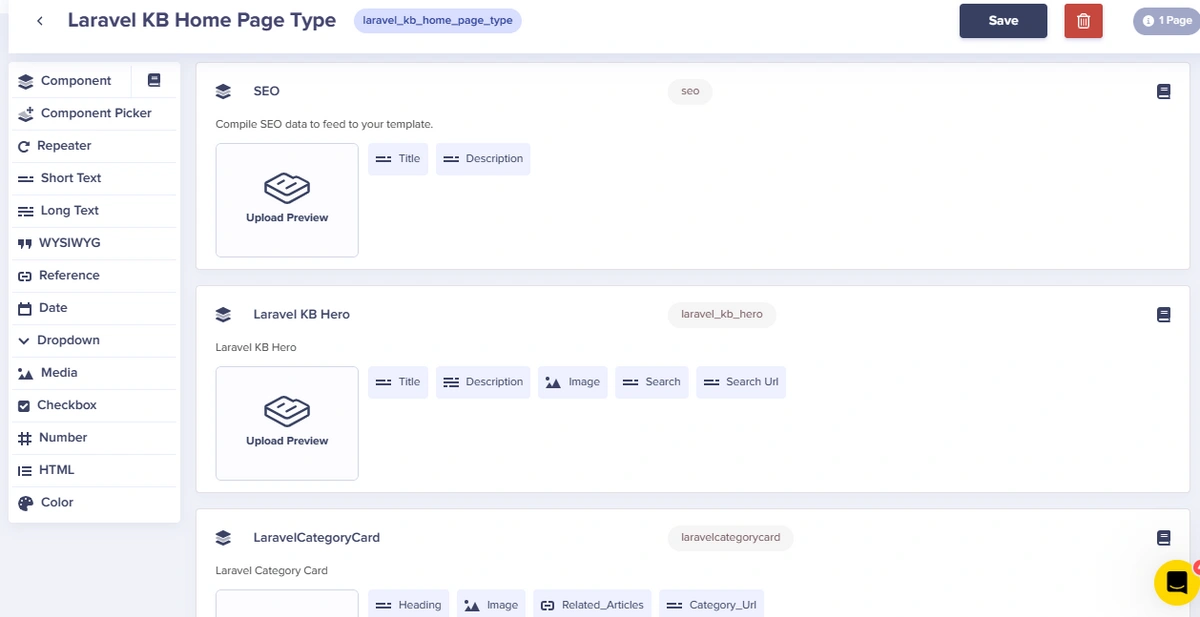Image resolution: width=1200 pixels, height=617 pixels.
Task: Open book icon beside Component sidebar item
Action: pyautogui.click(x=154, y=80)
